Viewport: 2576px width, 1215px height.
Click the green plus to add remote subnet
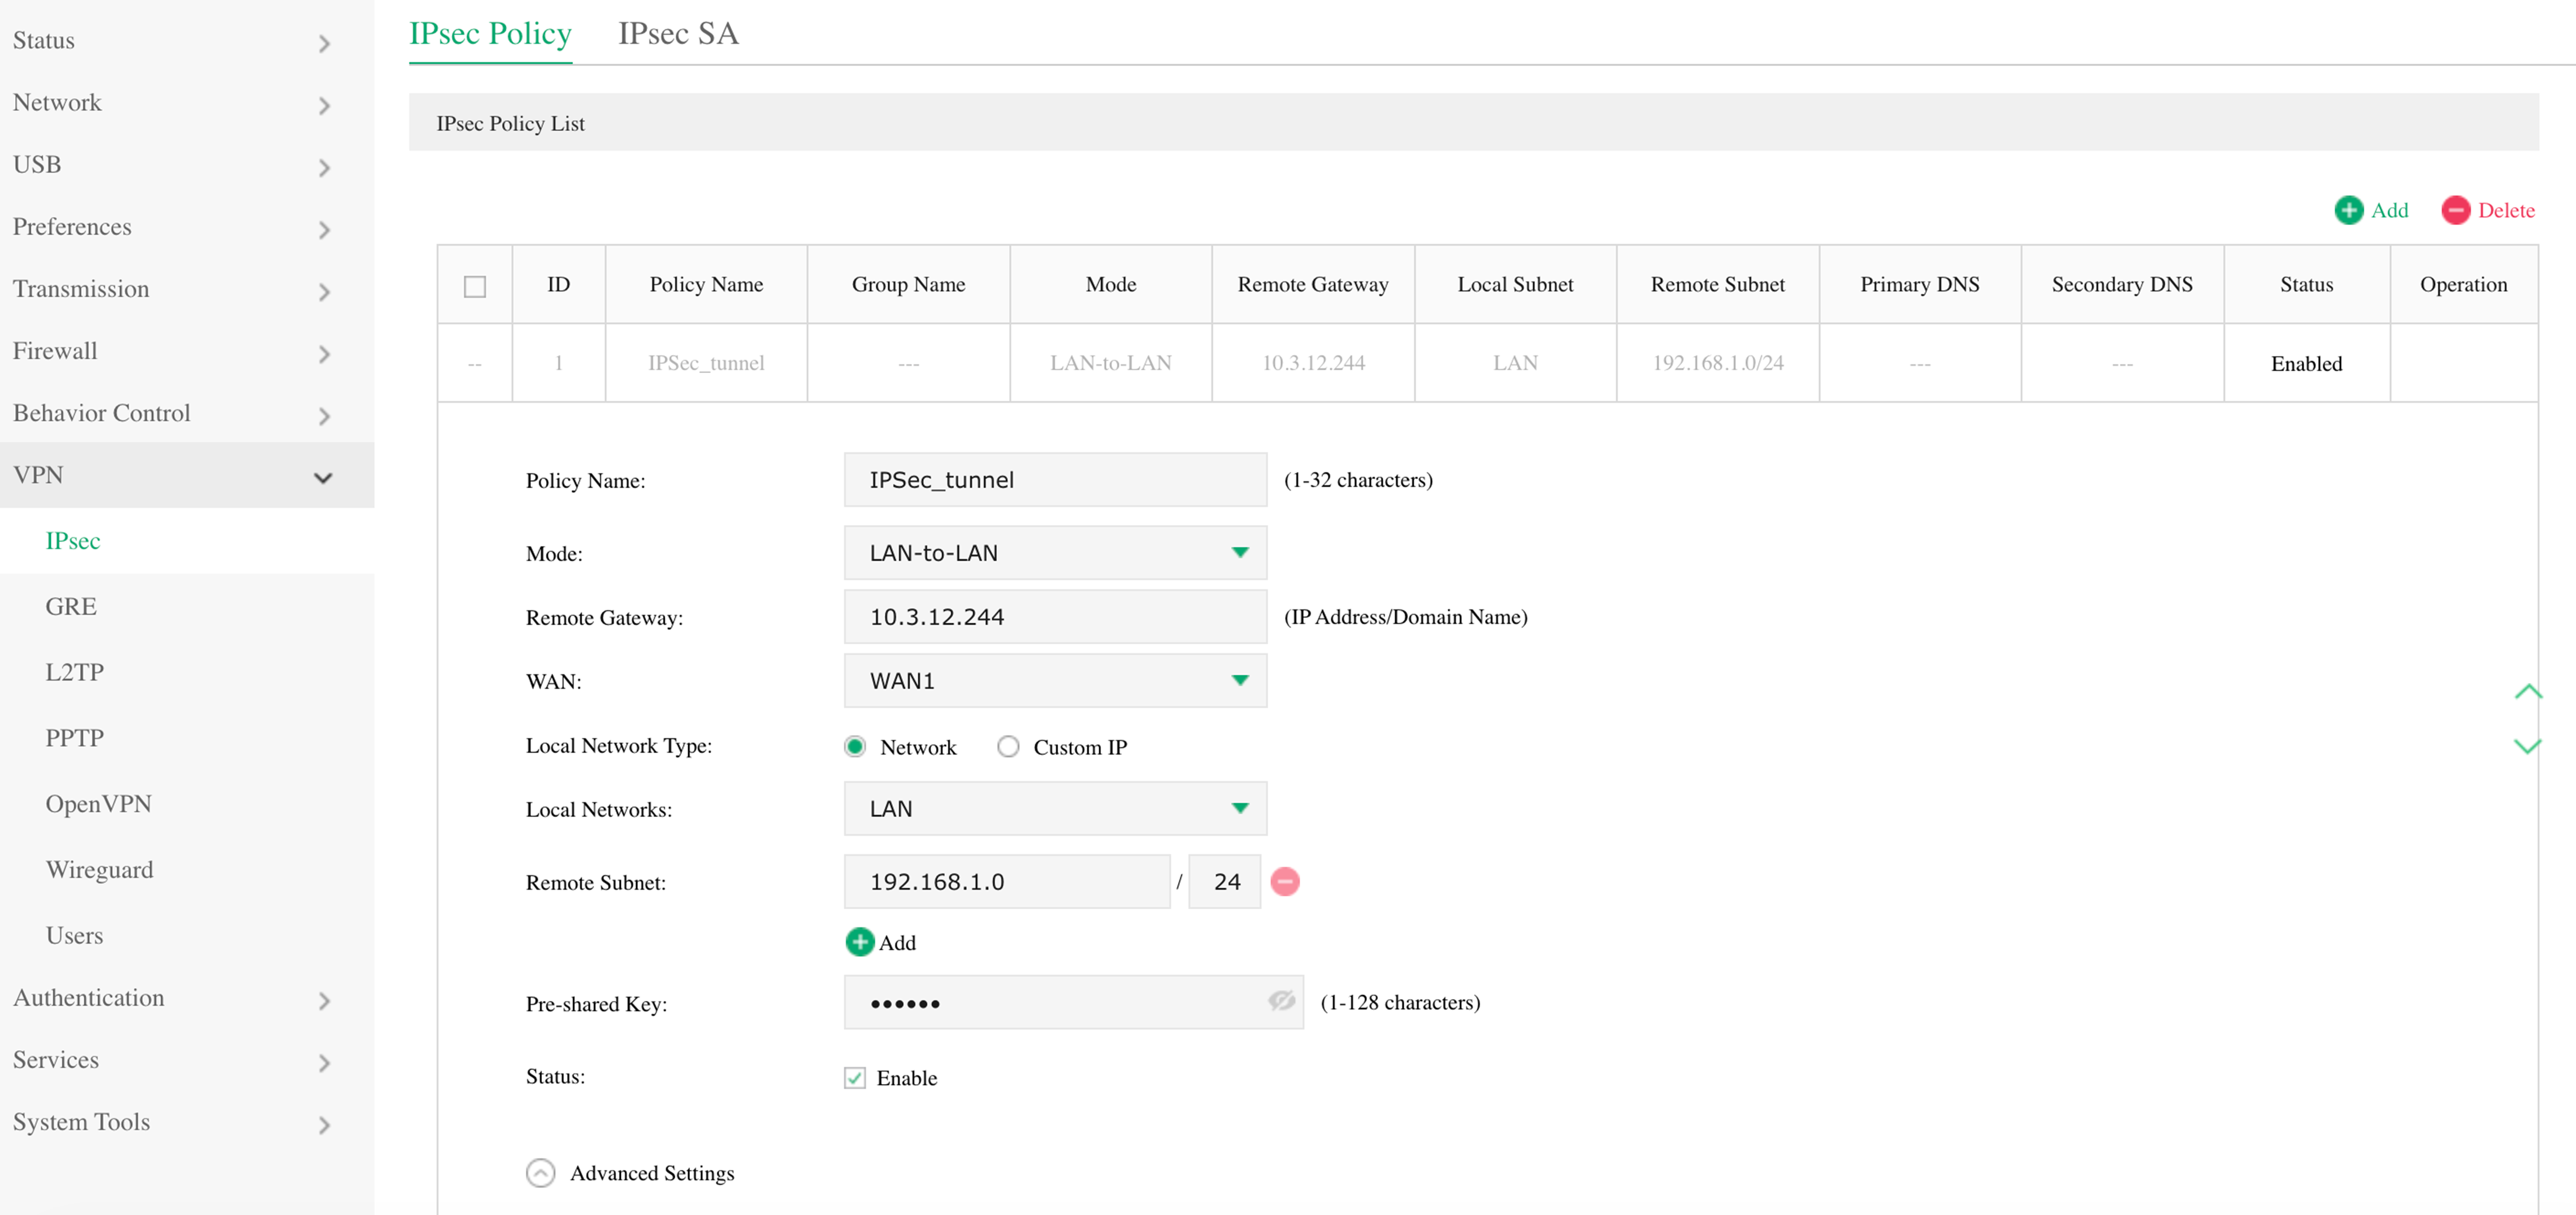click(859, 942)
